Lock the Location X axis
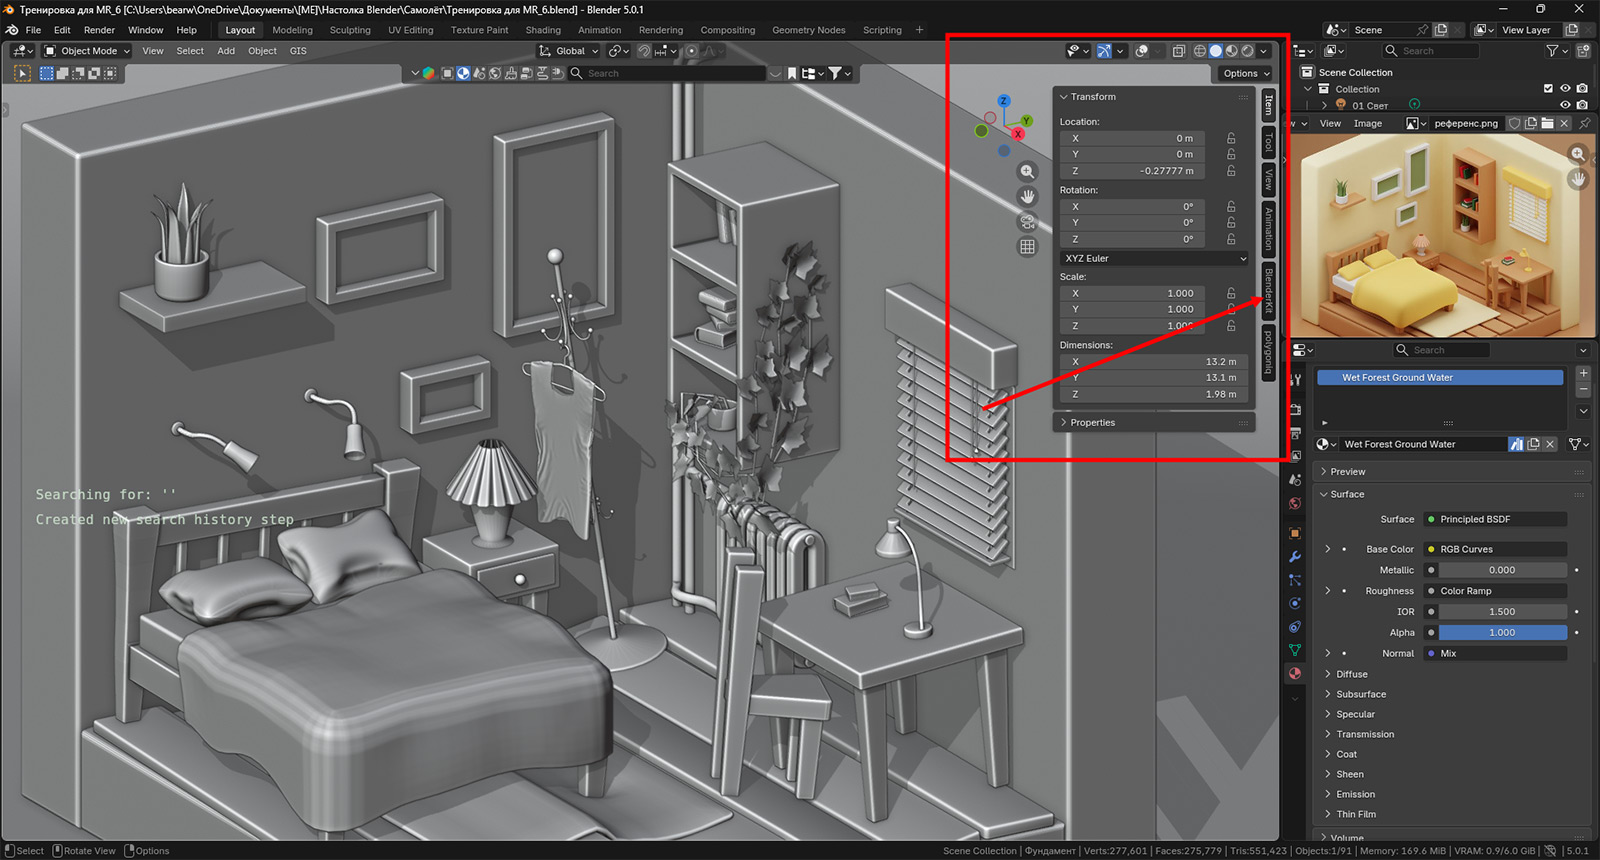This screenshot has width=1600, height=860. pyautogui.click(x=1231, y=138)
